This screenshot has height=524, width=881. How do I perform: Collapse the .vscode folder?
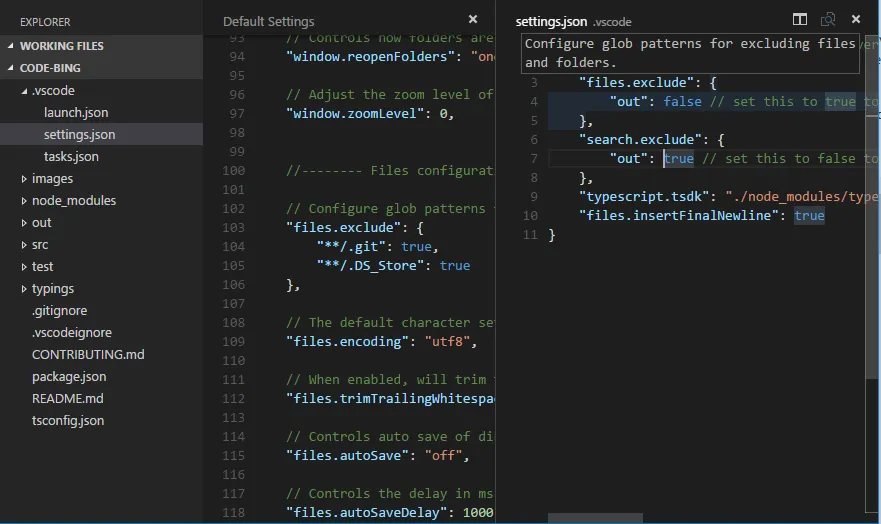pyautogui.click(x=24, y=90)
